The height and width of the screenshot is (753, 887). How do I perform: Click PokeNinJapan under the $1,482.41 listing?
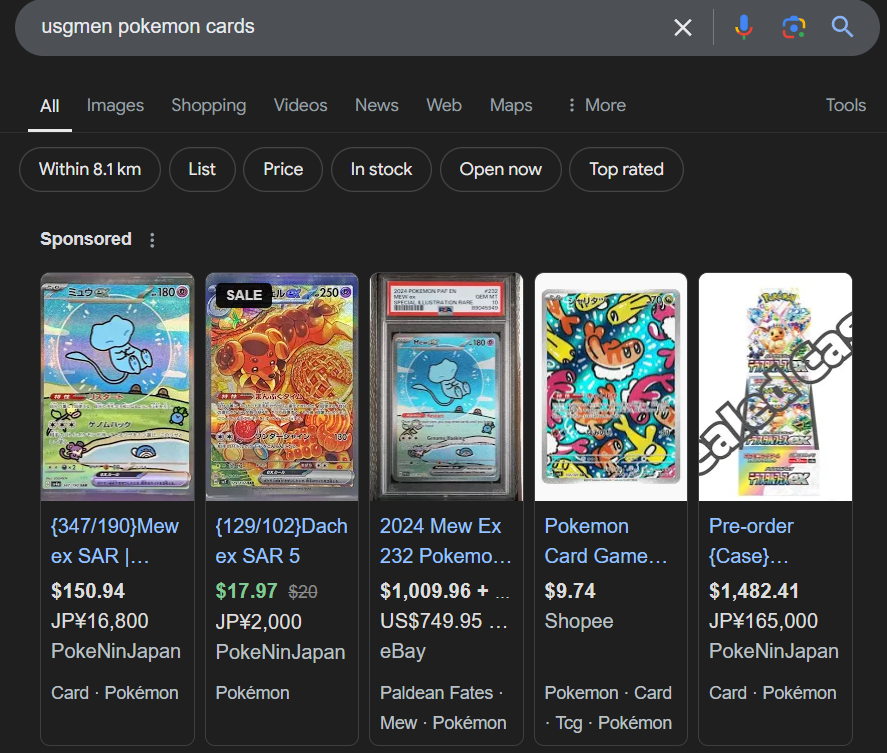(x=773, y=651)
